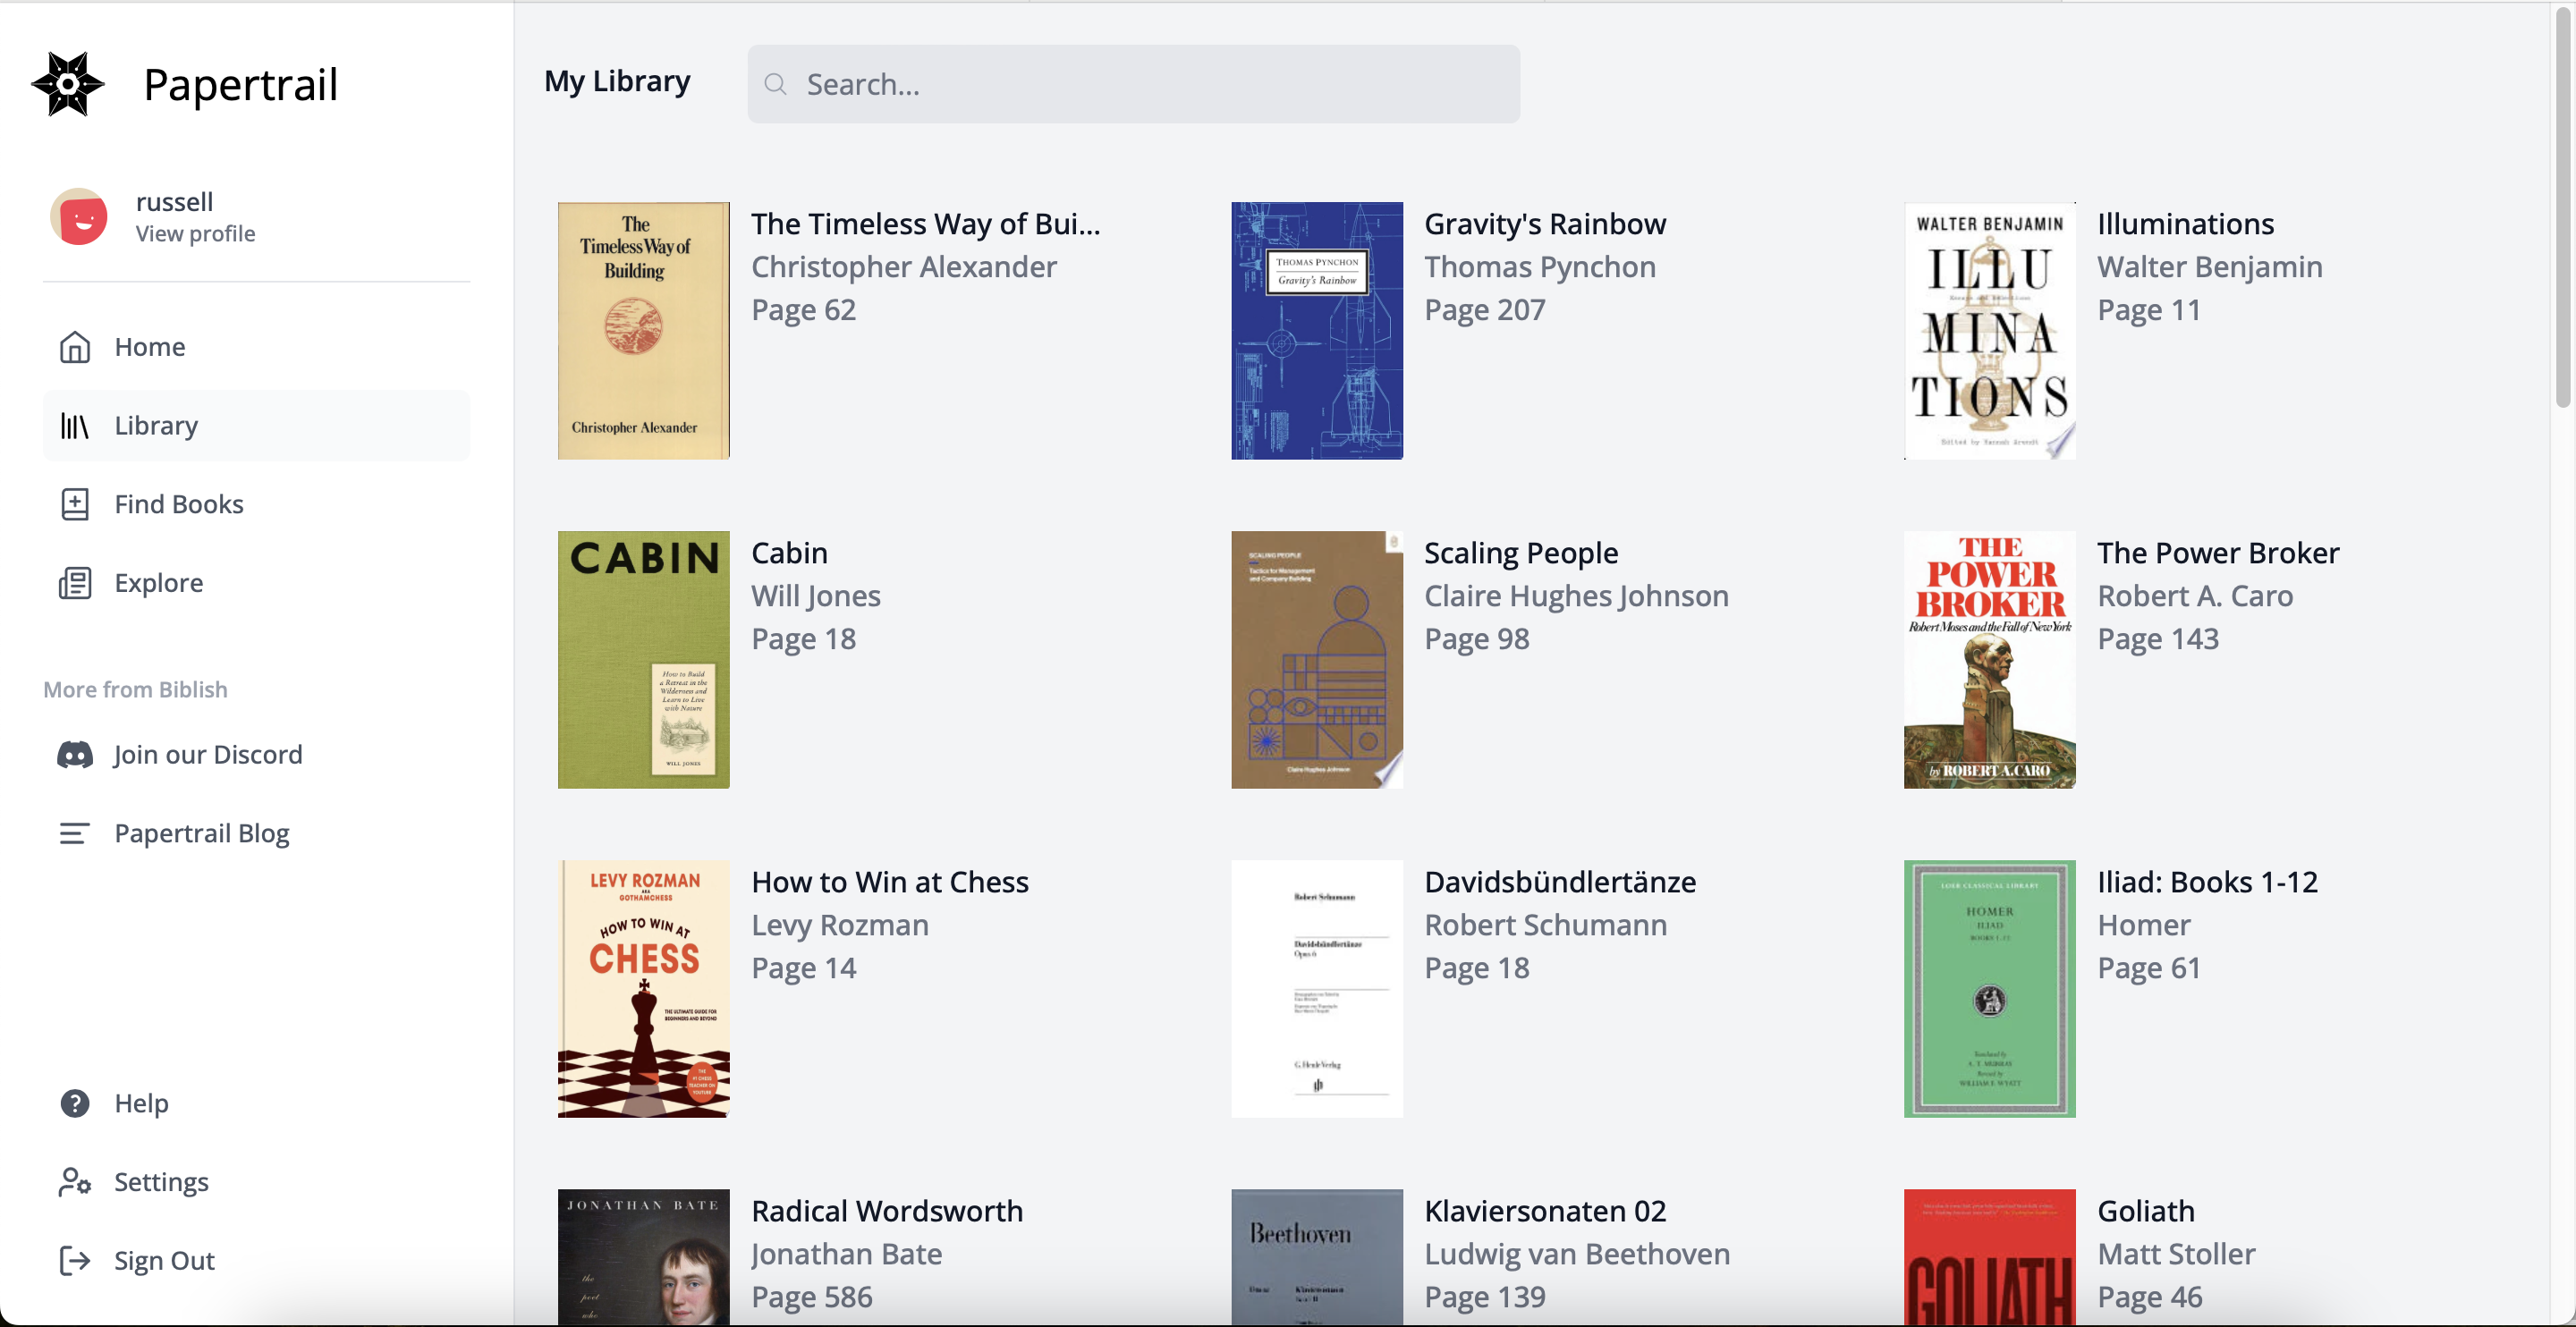Open the Davidsbündlertänze cover
2576x1327 pixels.
(x=1317, y=989)
